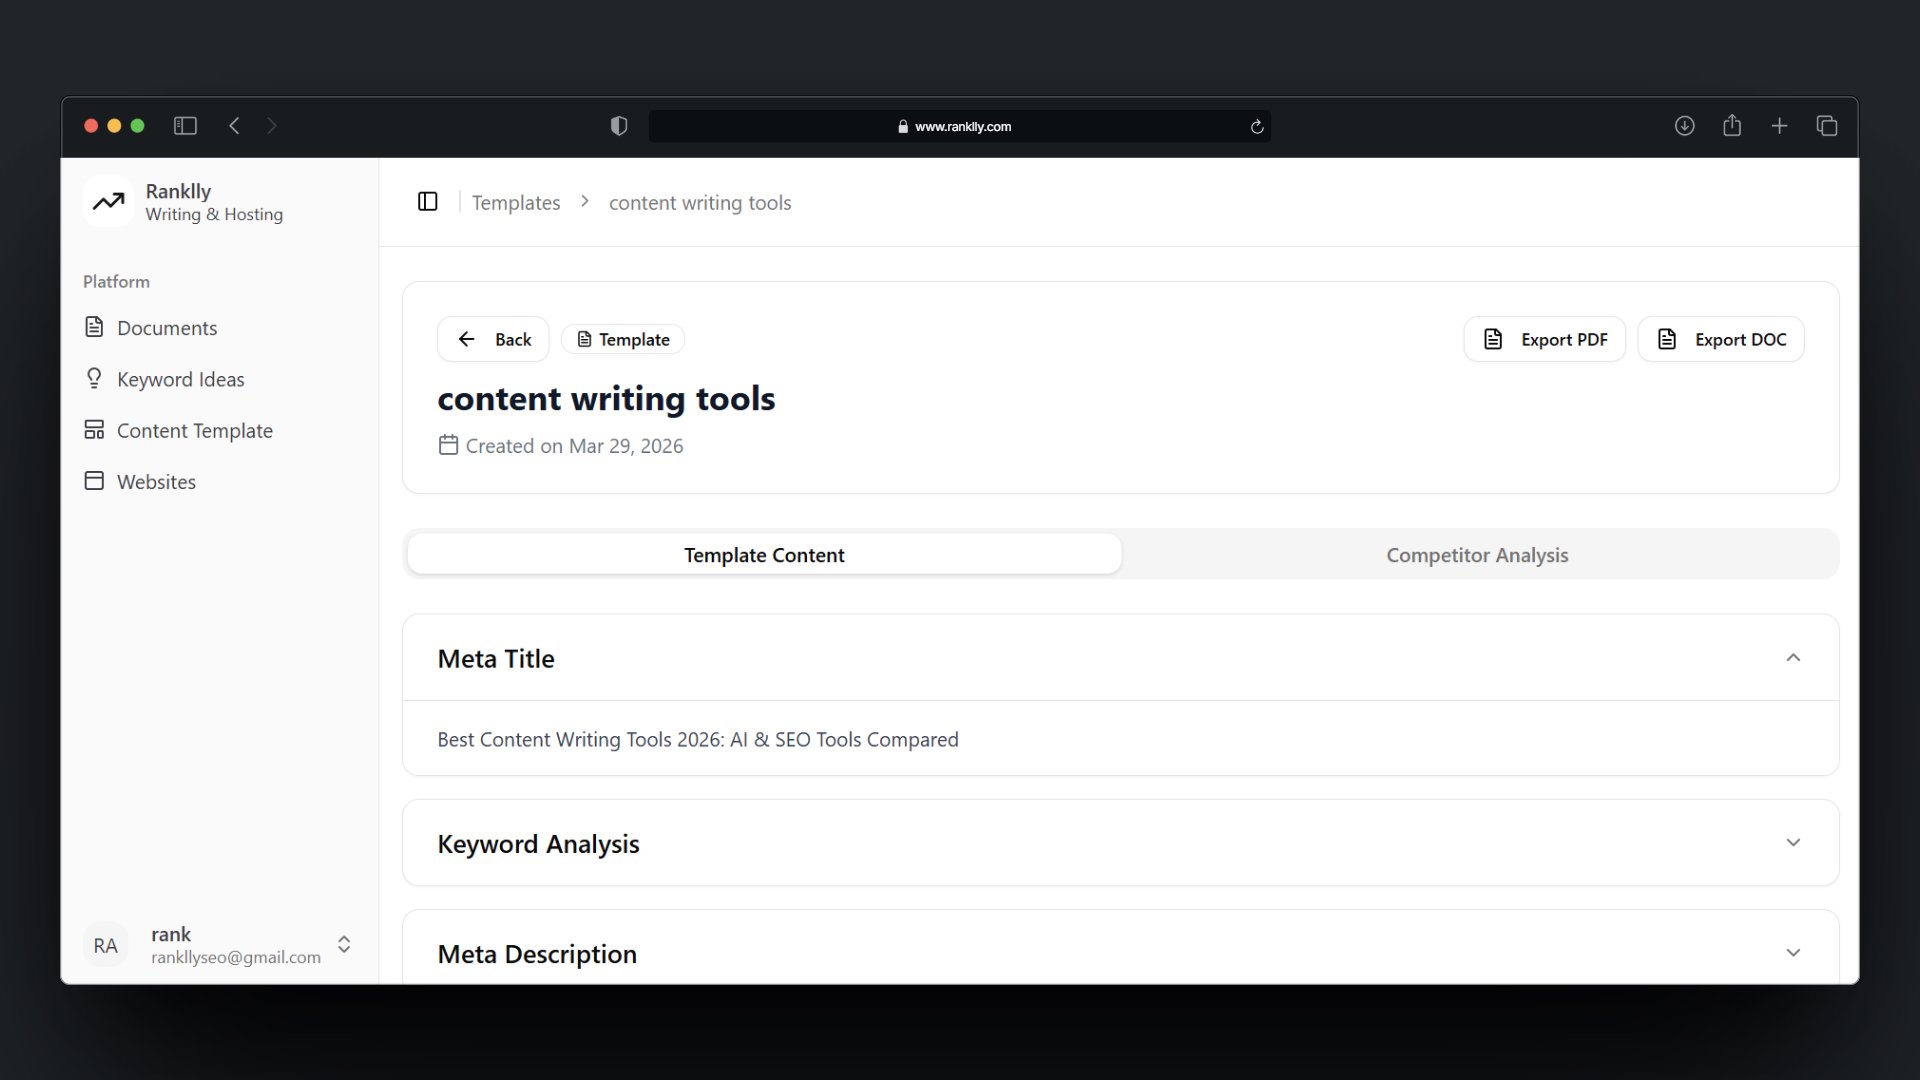
Task: Expand the Keyword Analysis section chevron
Action: click(x=1793, y=843)
